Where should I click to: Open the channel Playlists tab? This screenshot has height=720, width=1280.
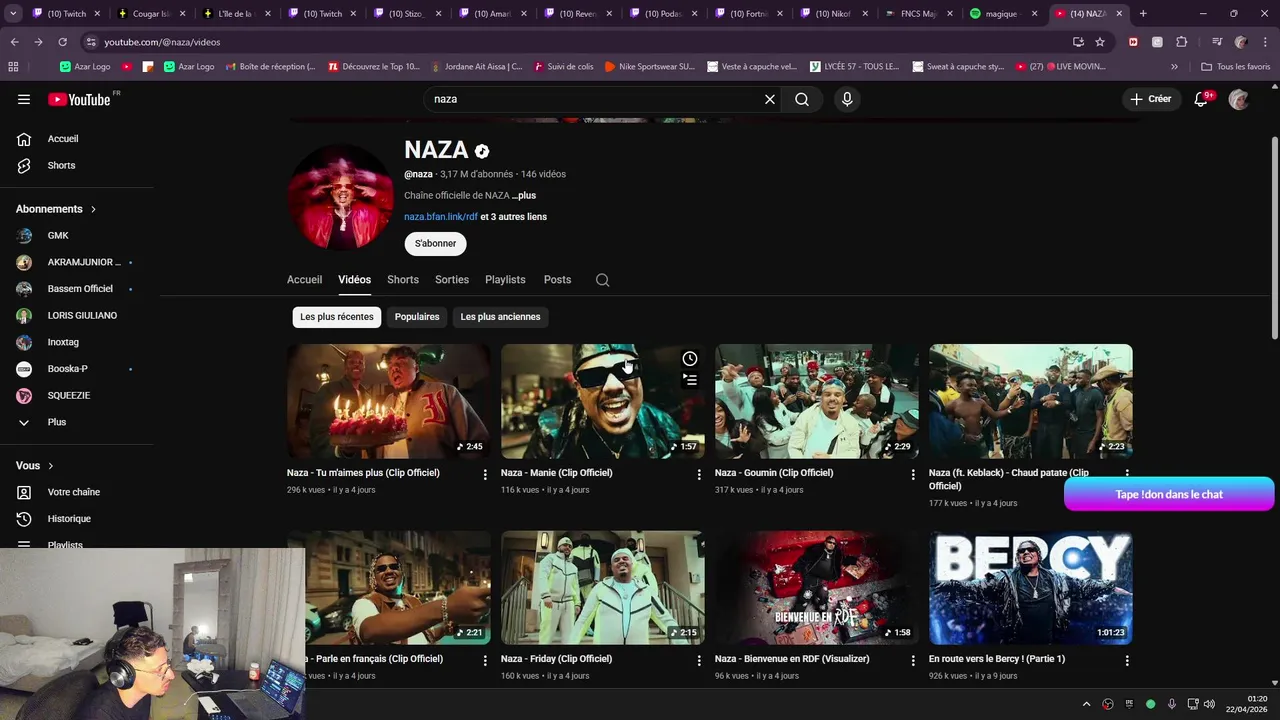[x=505, y=280]
